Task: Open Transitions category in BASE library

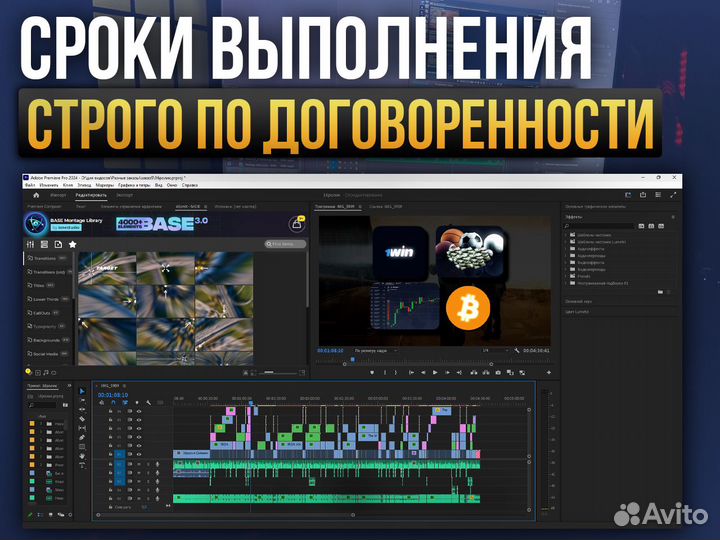Action: pyautogui.click(x=47, y=258)
